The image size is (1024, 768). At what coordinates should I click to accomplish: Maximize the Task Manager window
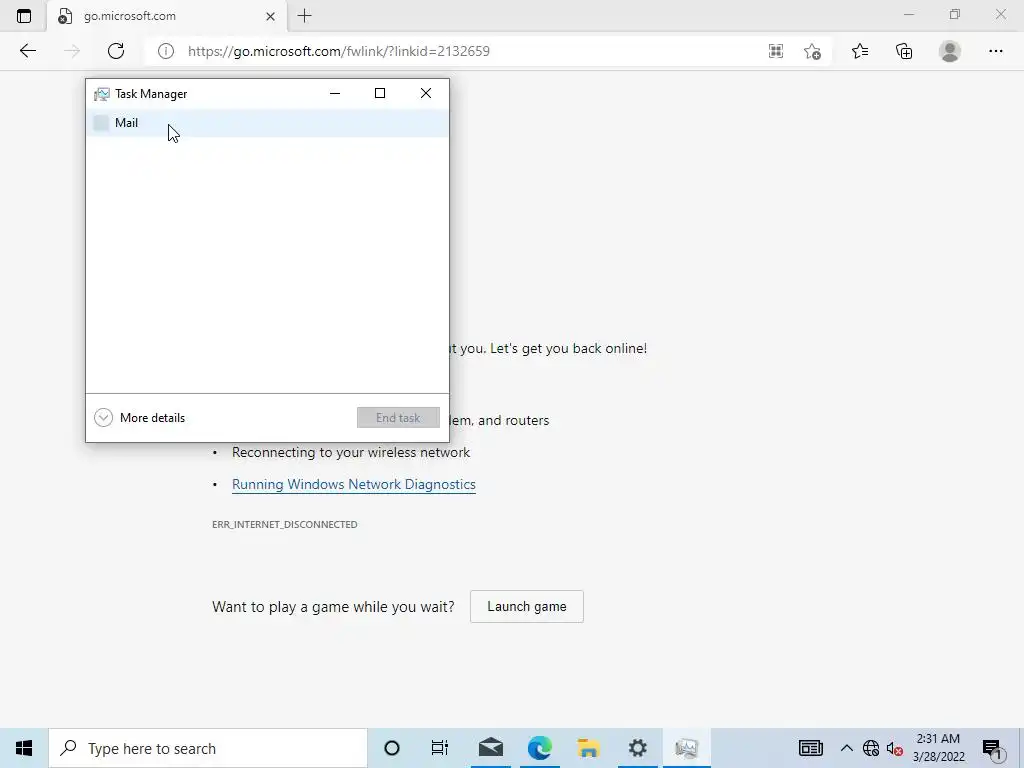coord(379,93)
